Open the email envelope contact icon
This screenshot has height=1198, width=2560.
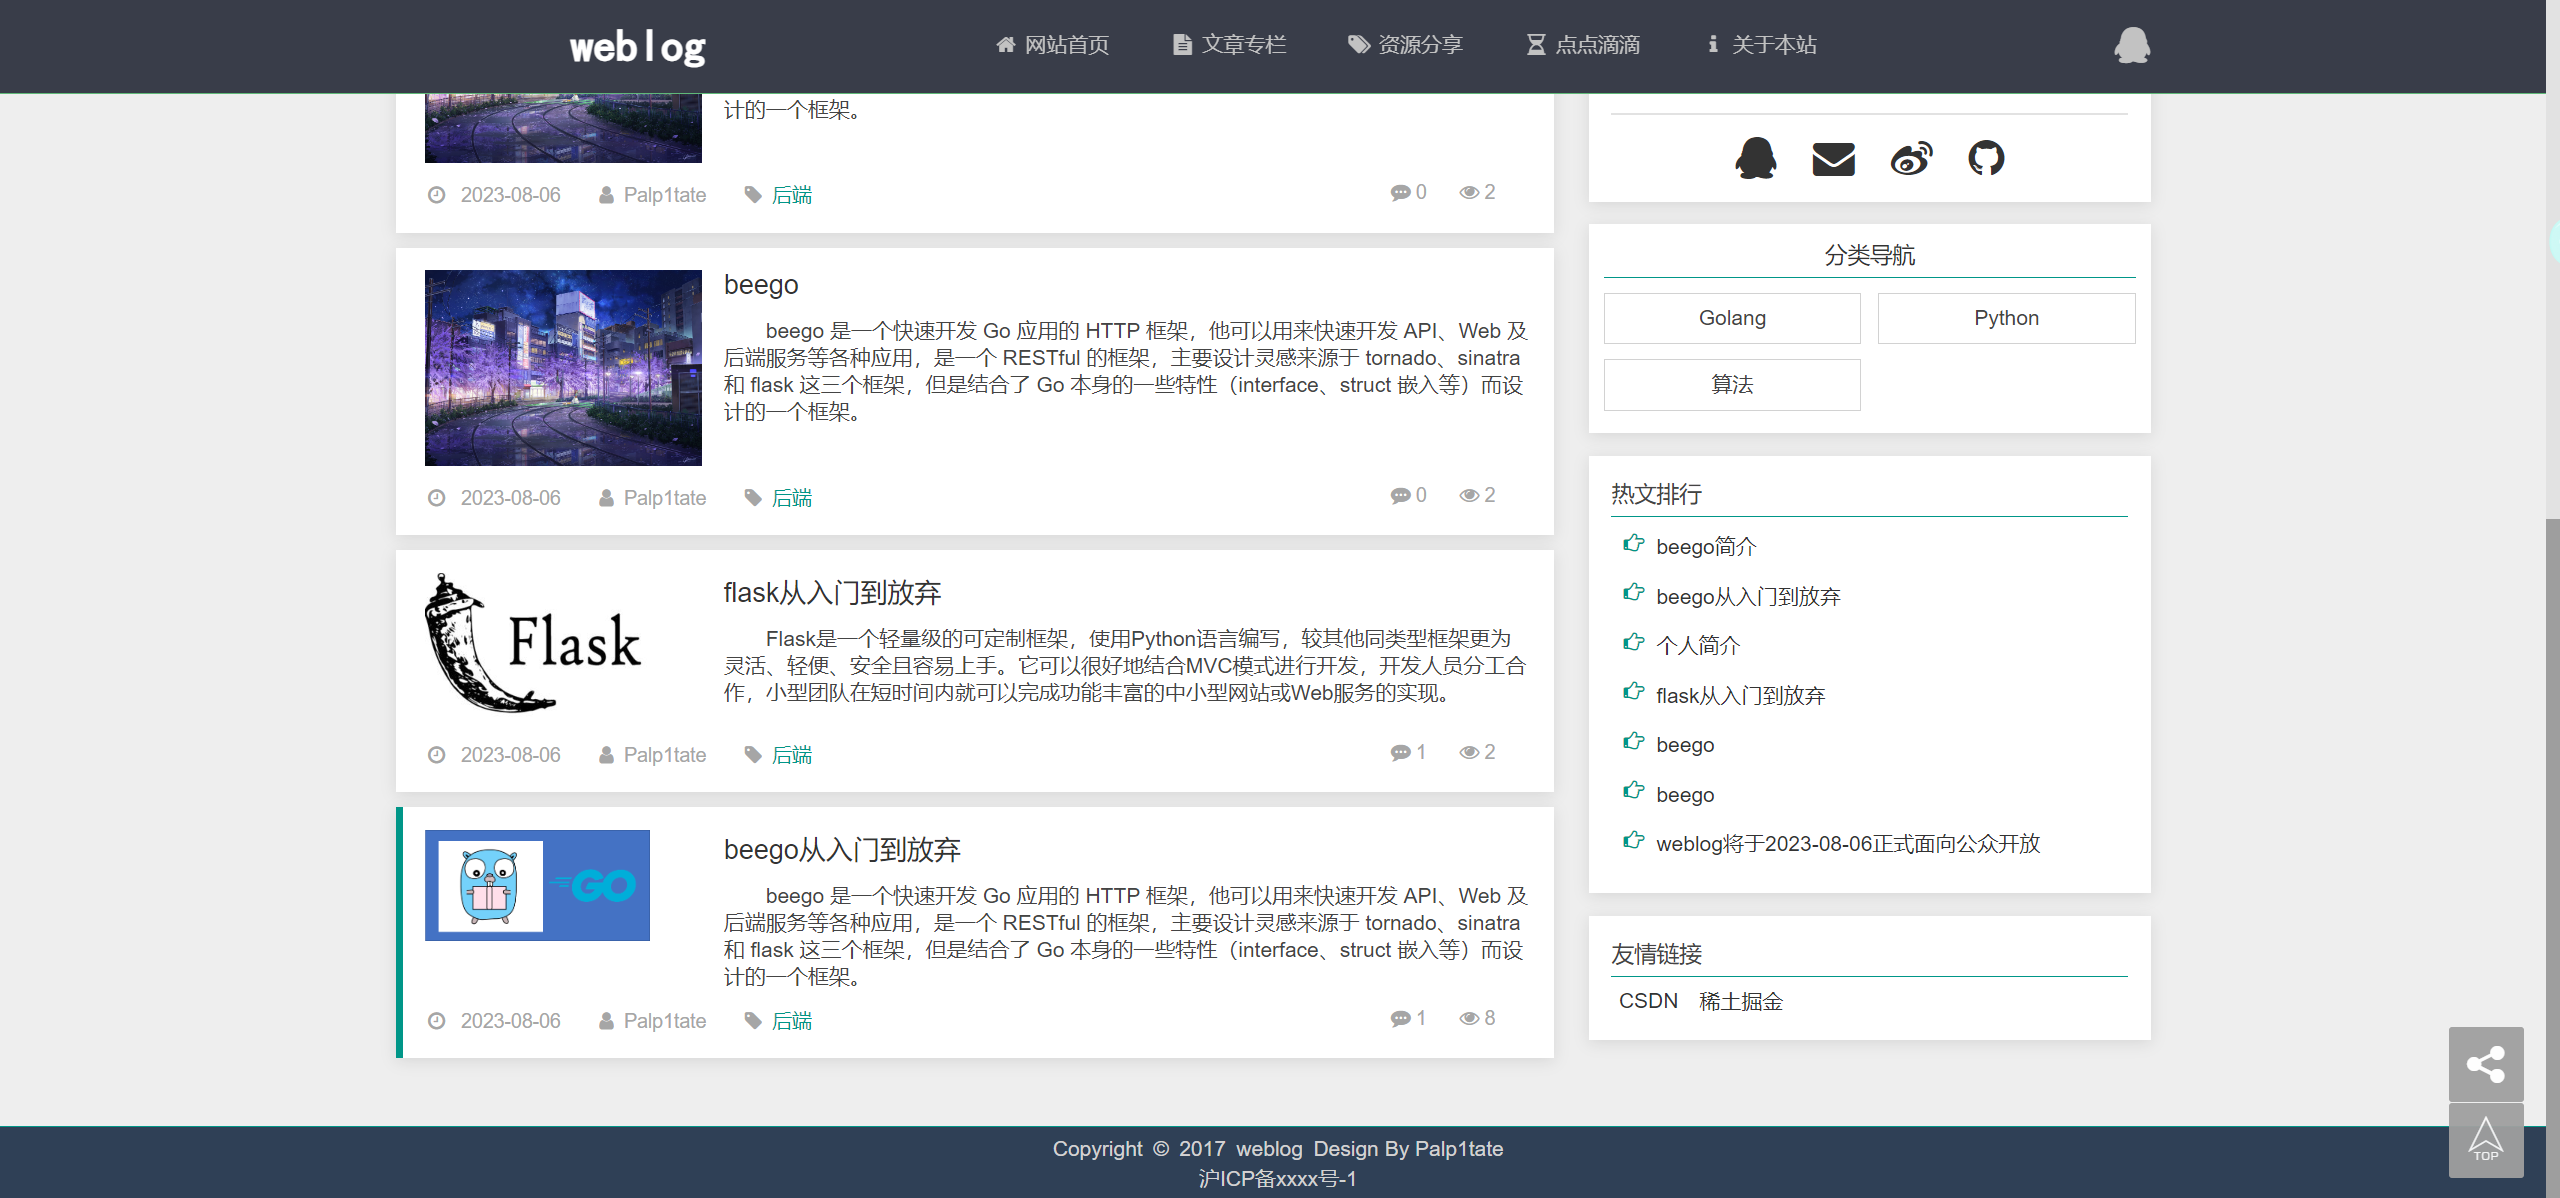1832,158
